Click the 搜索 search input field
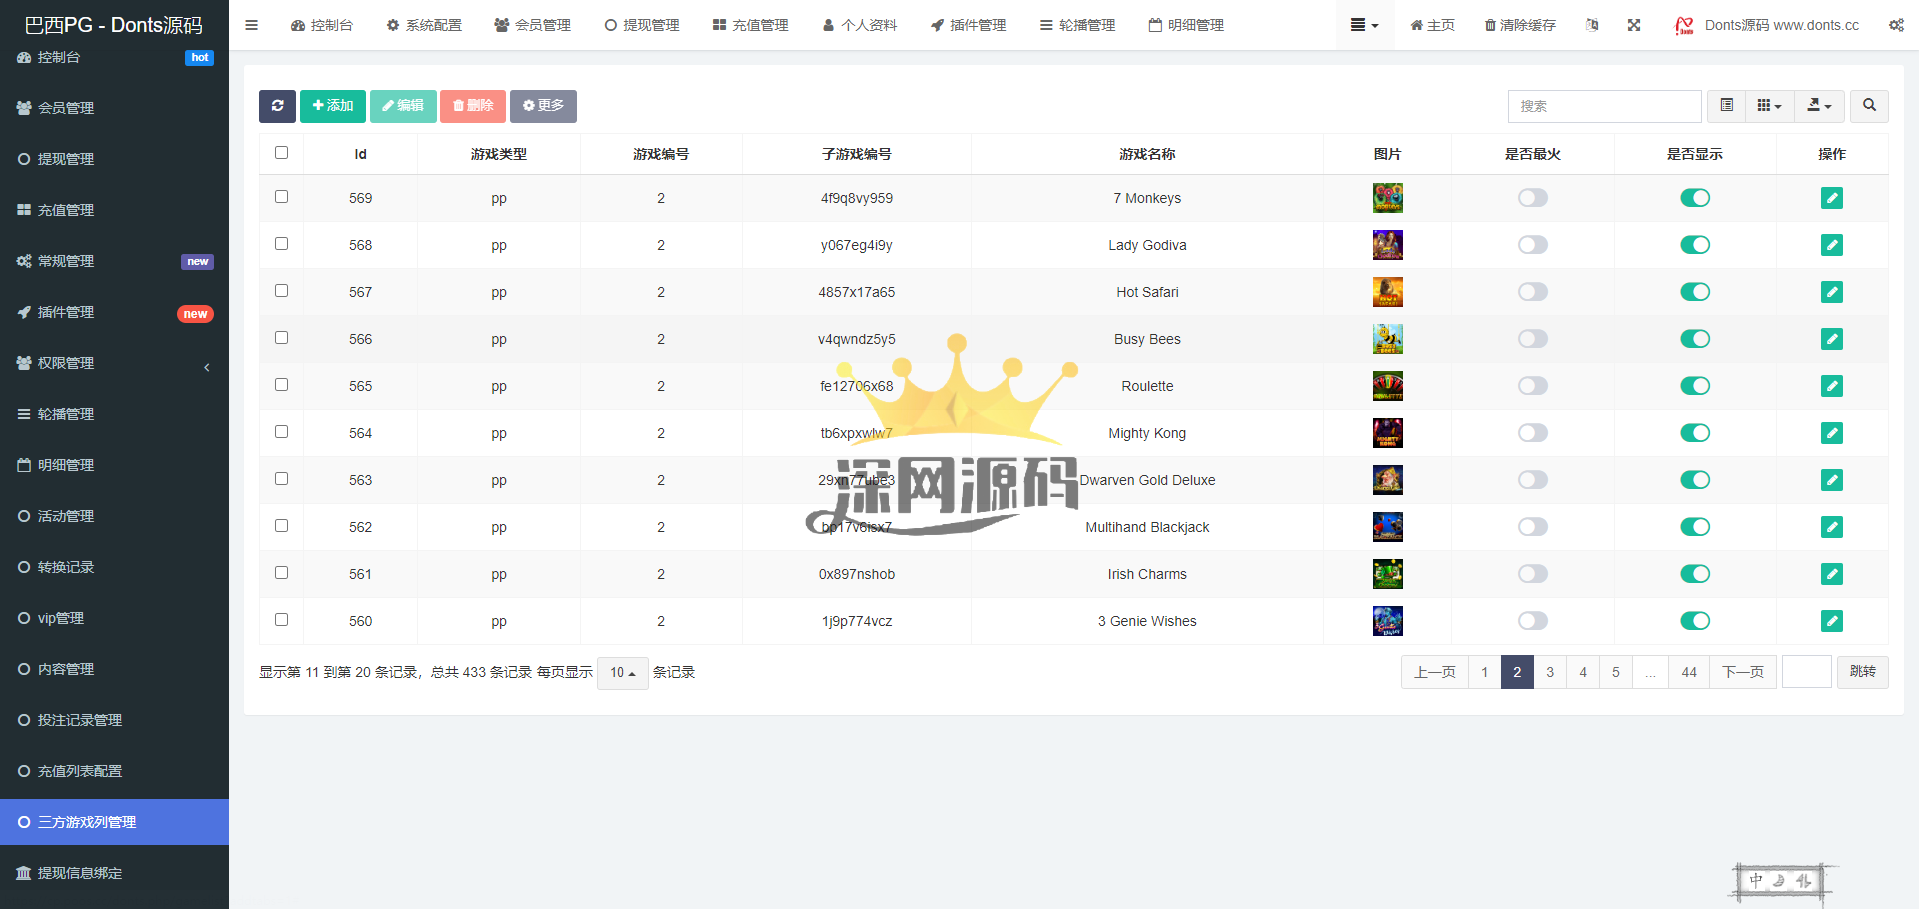The height and width of the screenshot is (909, 1919). [x=1603, y=106]
